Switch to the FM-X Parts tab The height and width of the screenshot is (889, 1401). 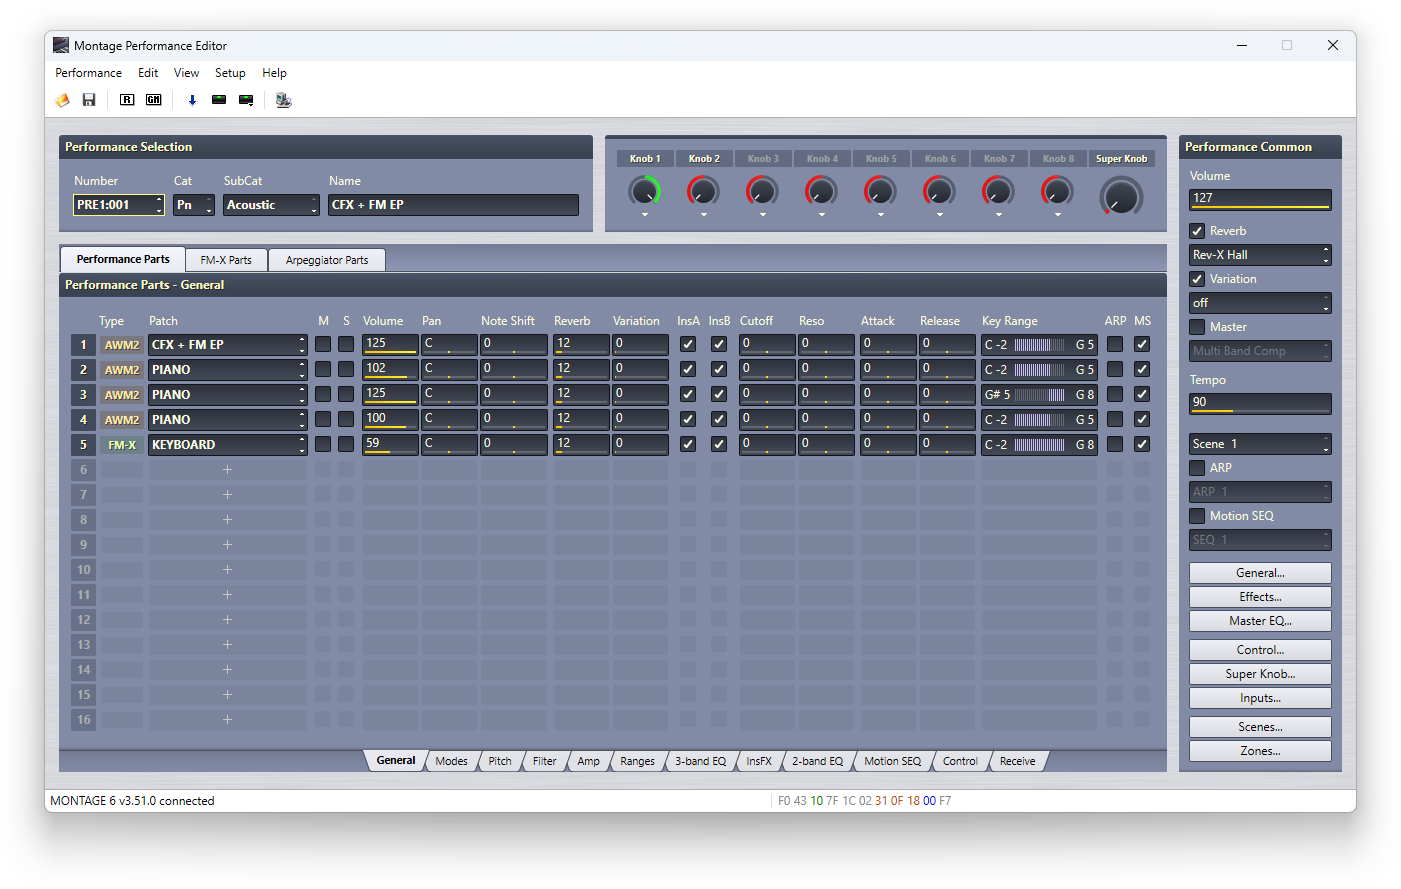click(x=226, y=260)
